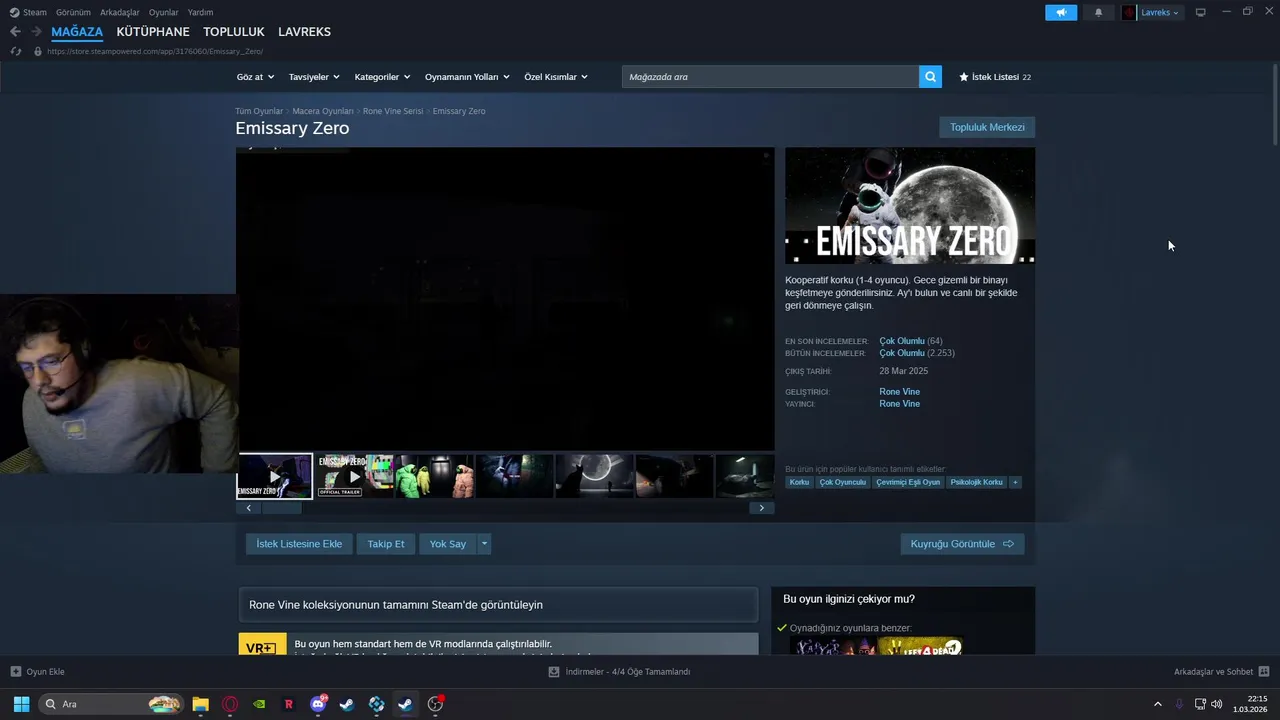Open Rone Vine developer link

click(899, 392)
